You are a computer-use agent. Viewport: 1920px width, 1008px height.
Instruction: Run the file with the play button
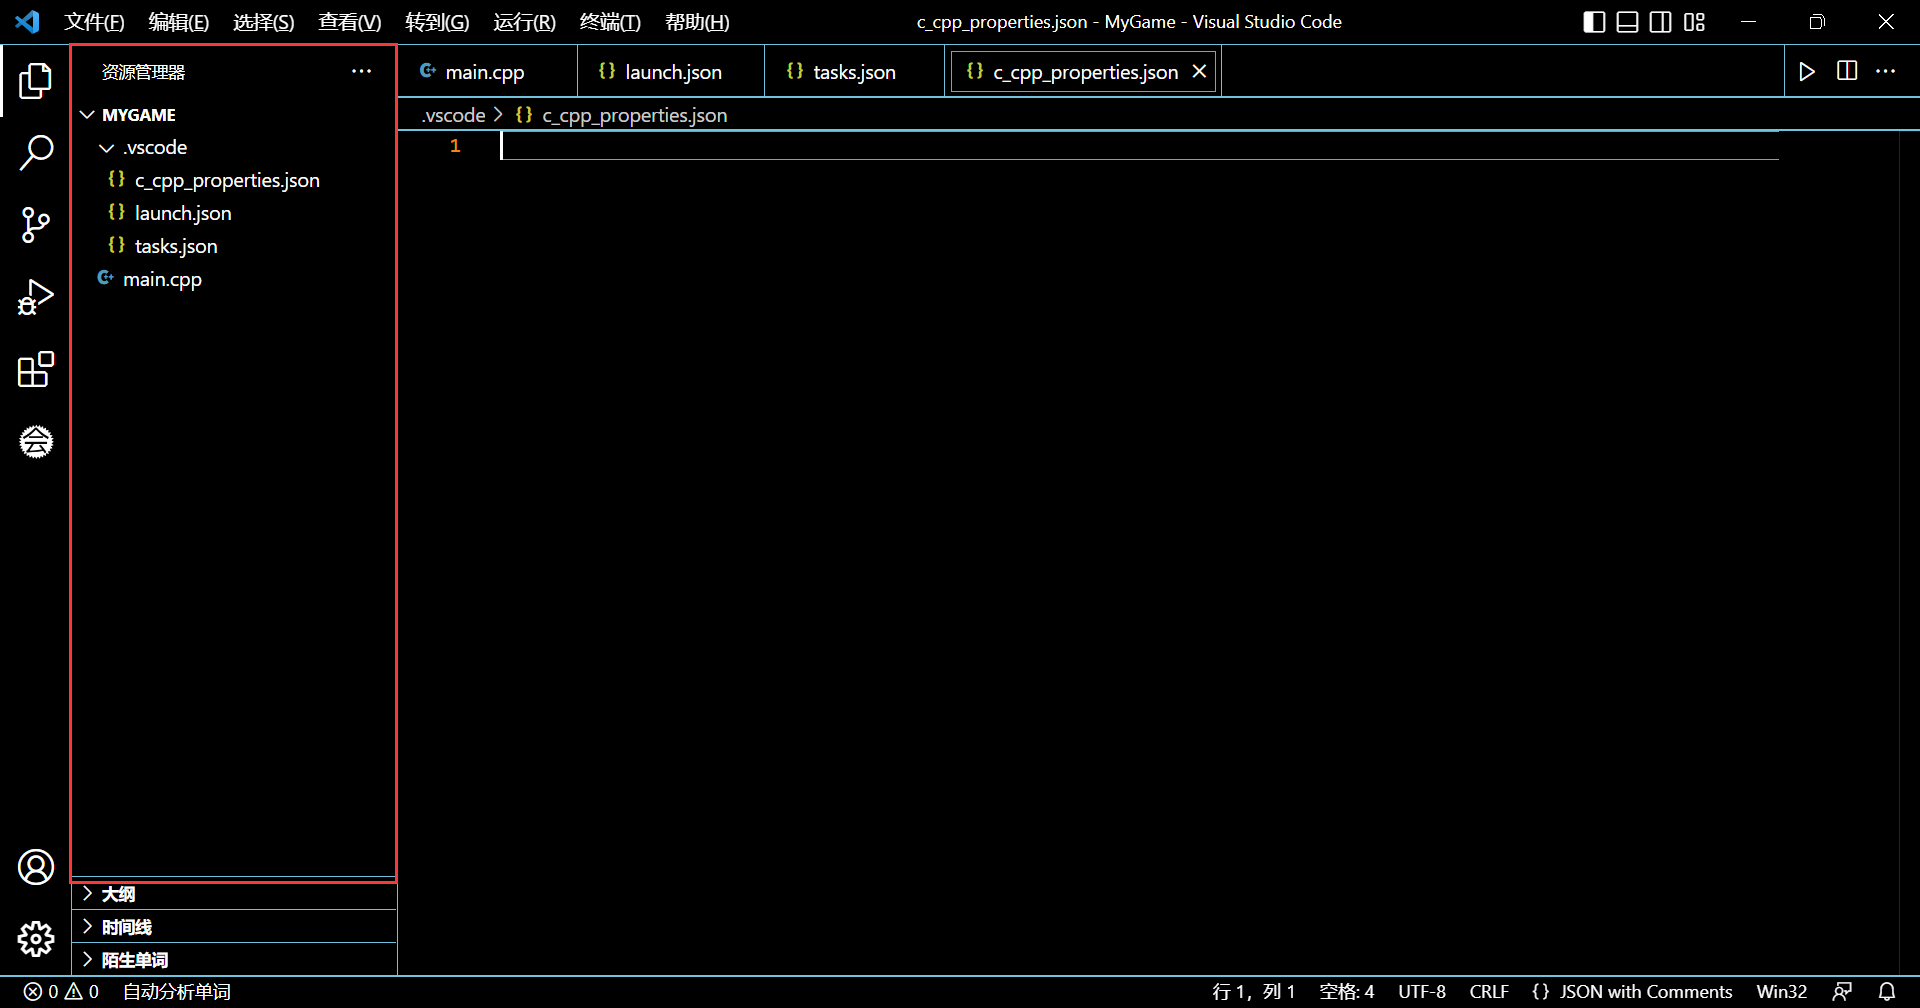[x=1807, y=71]
